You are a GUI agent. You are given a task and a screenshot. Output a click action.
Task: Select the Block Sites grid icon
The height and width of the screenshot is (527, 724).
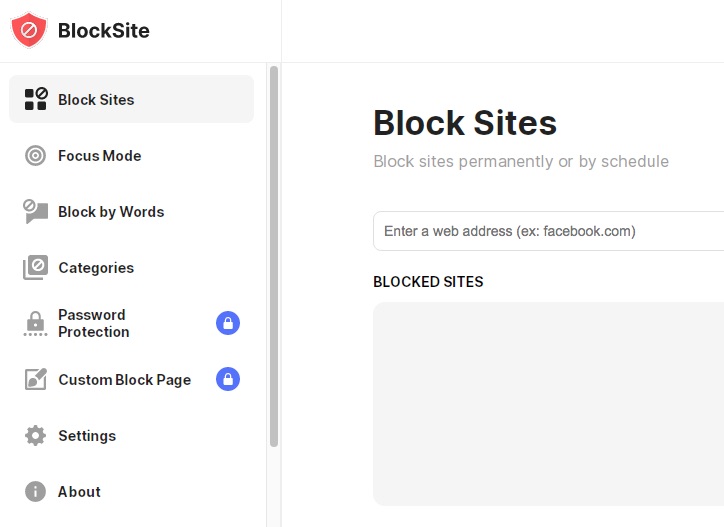coord(36,99)
